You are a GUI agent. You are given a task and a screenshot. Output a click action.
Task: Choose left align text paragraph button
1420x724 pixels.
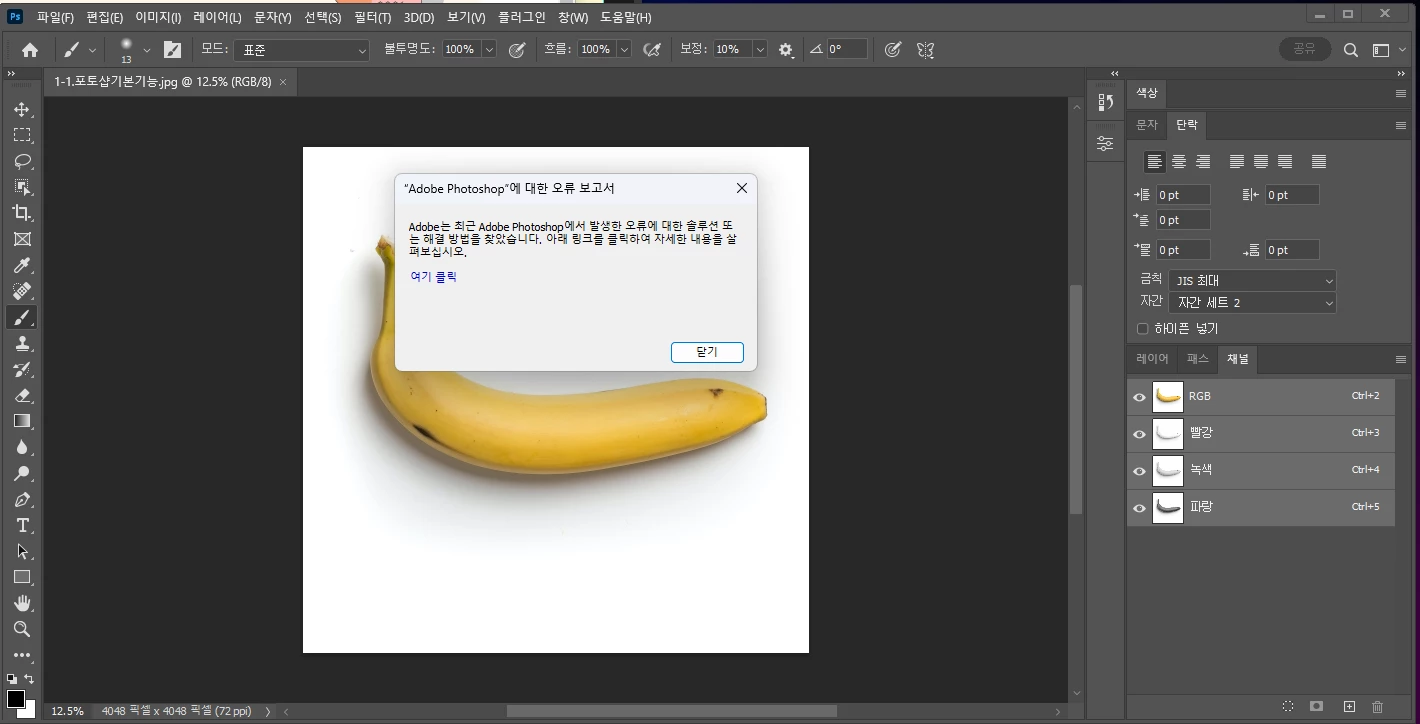[x=1155, y=161]
